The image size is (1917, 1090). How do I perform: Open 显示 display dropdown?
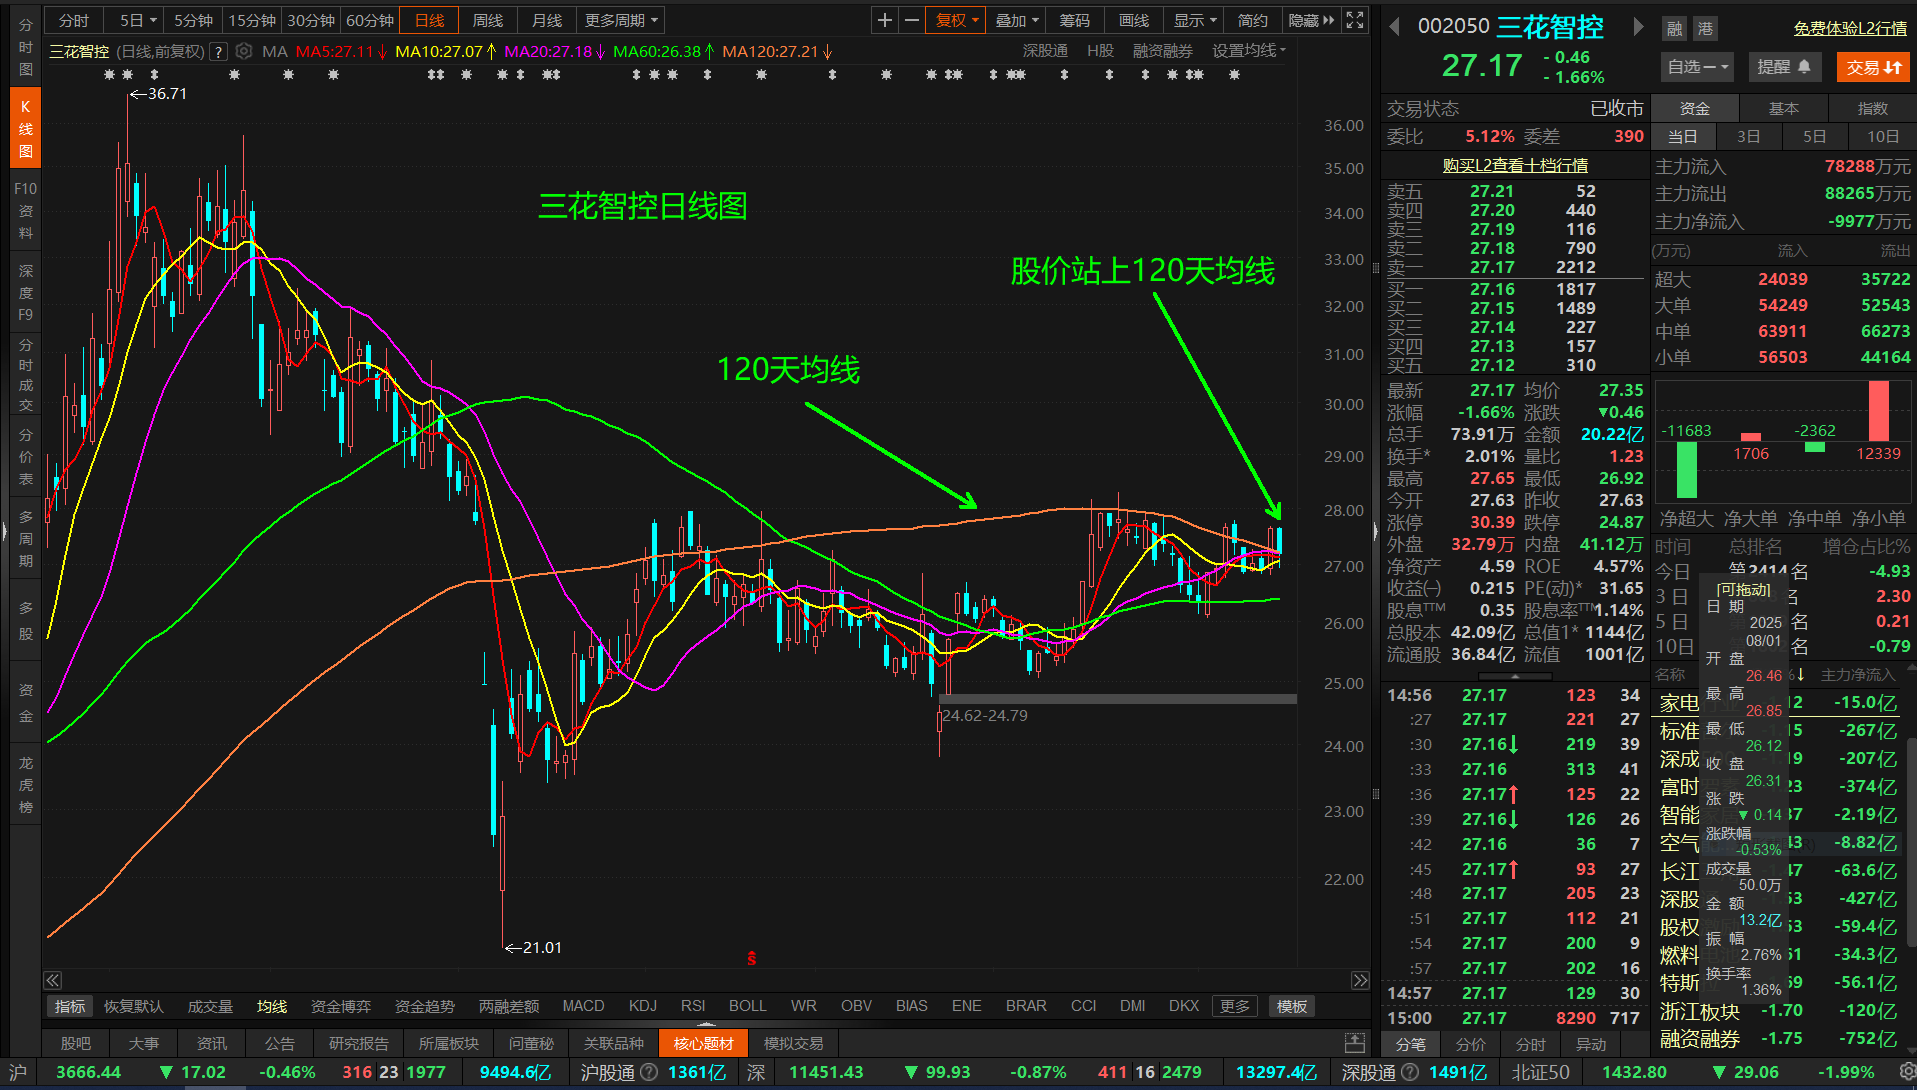(1195, 20)
